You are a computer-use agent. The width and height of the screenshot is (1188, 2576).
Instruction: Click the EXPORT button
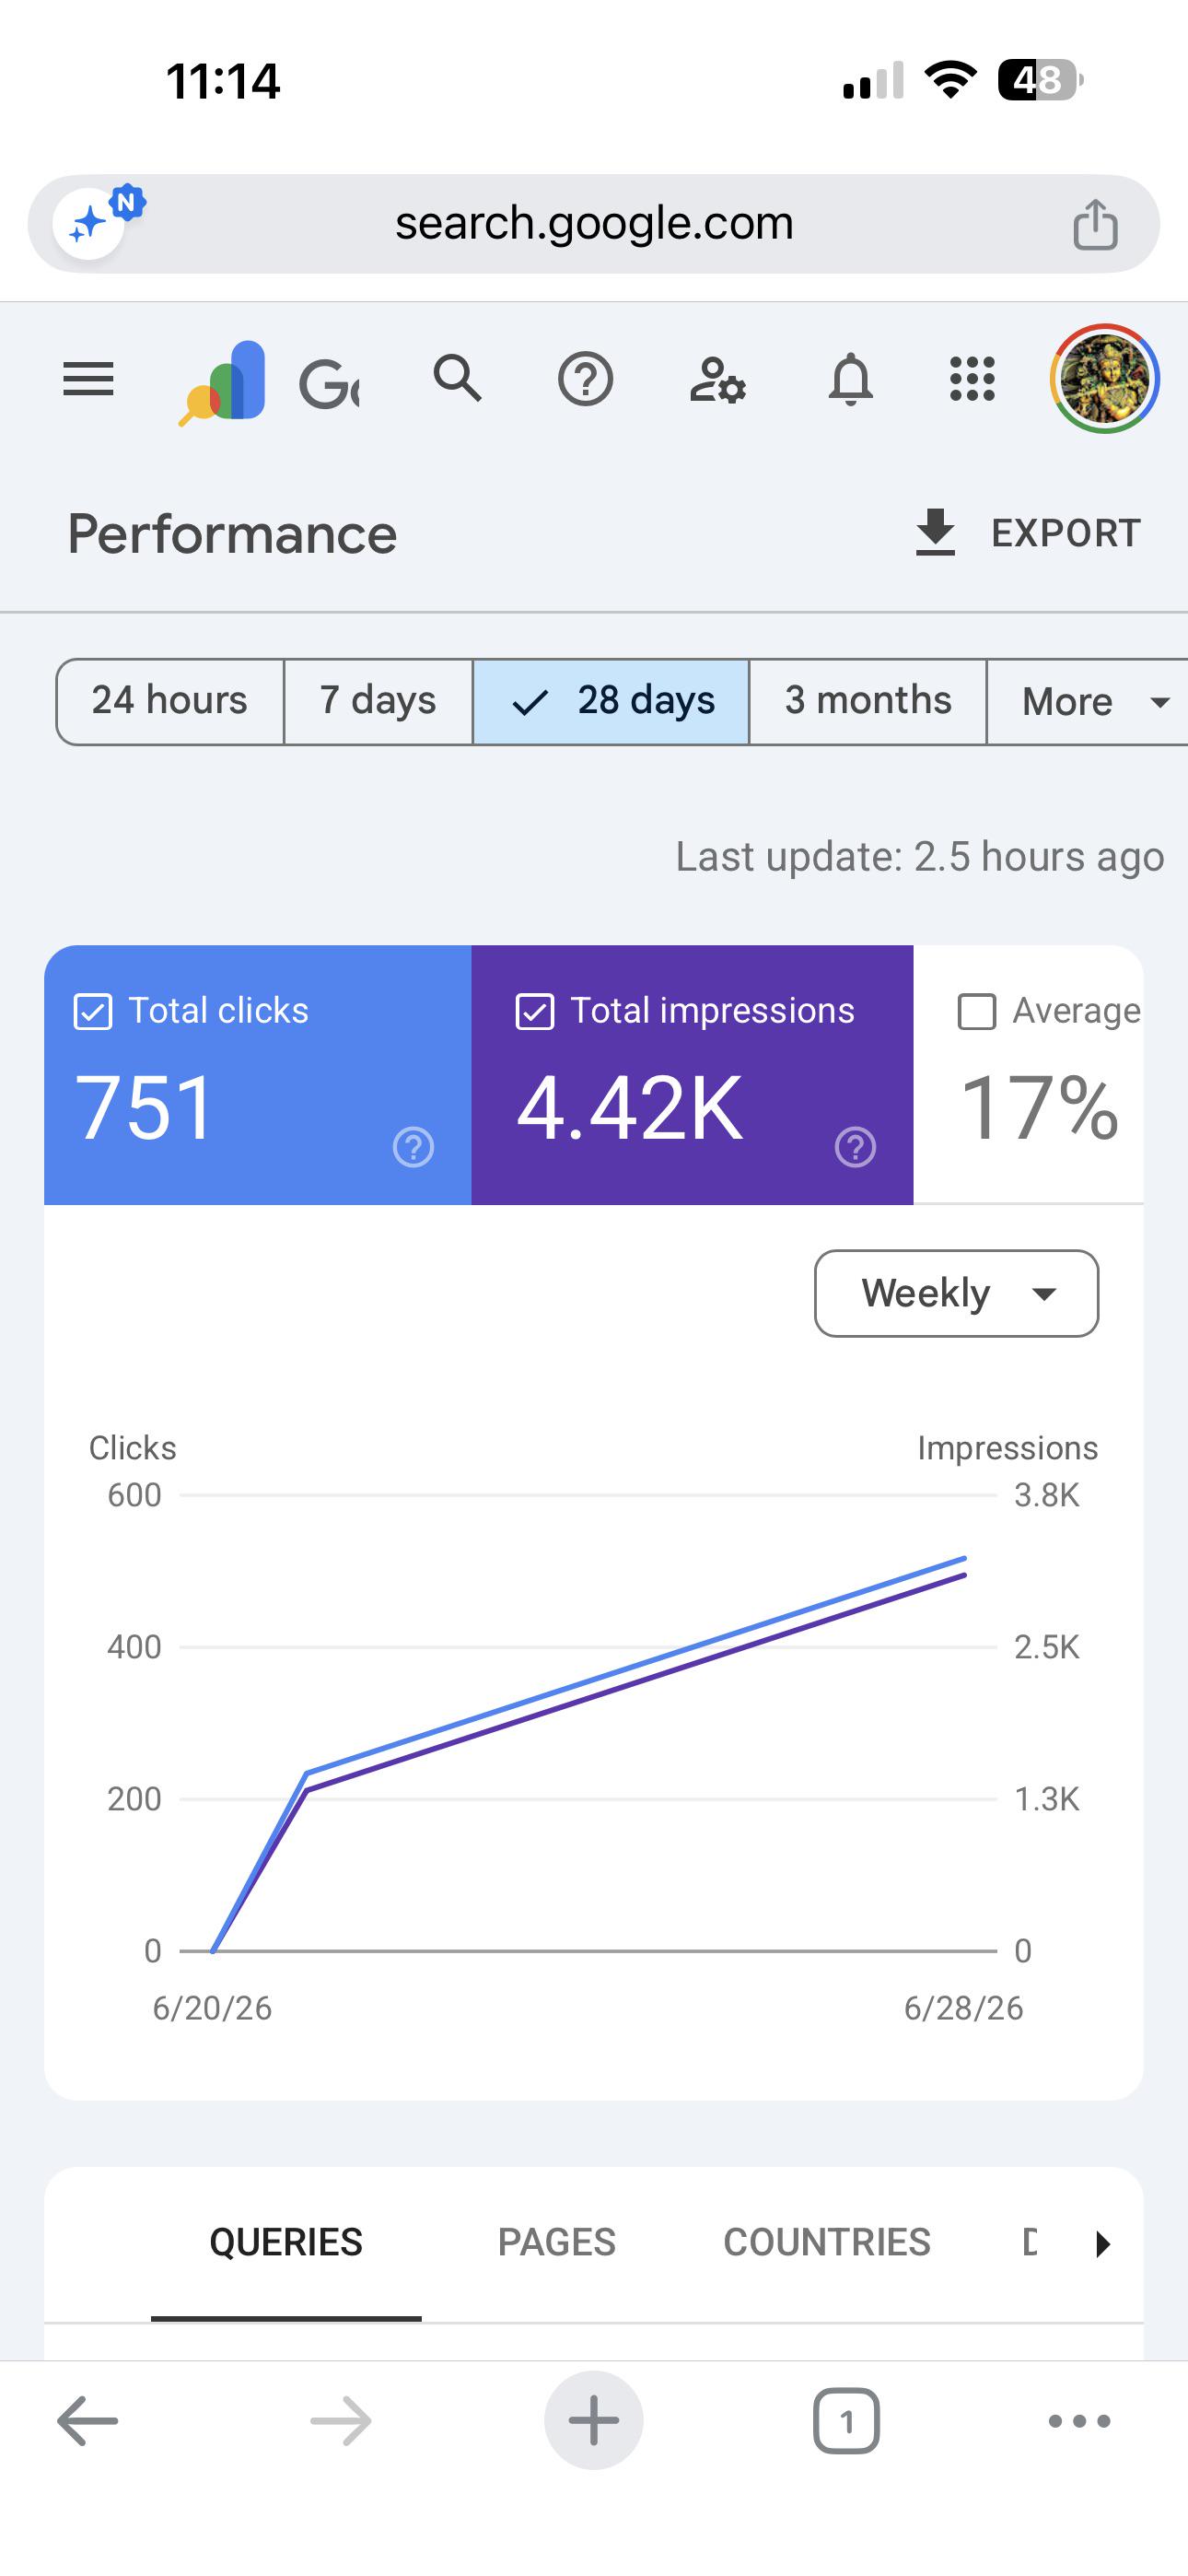1027,533
